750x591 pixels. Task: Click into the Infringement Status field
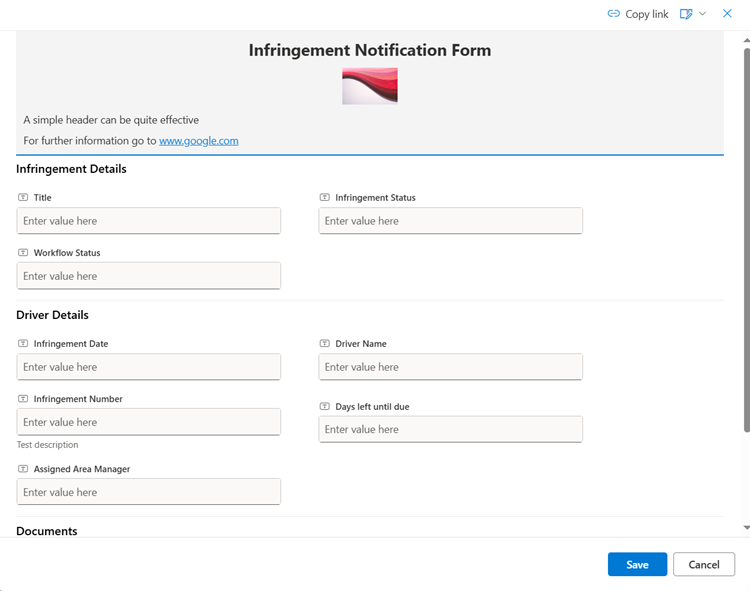[450, 221]
